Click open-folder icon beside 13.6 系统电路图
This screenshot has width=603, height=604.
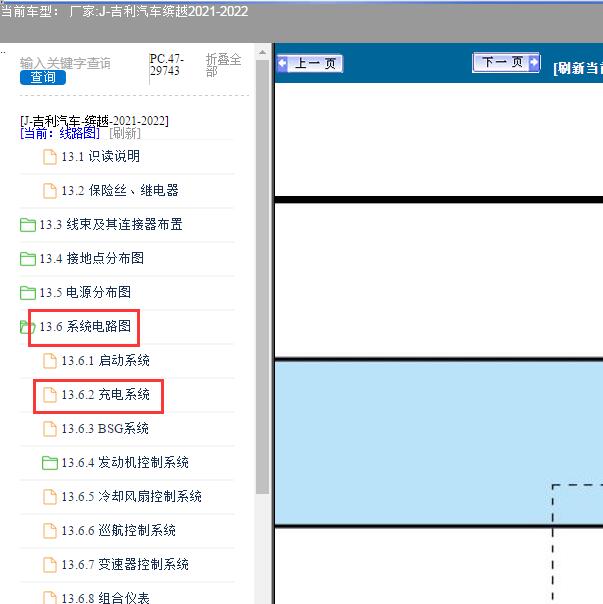click(x=27, y=327)
